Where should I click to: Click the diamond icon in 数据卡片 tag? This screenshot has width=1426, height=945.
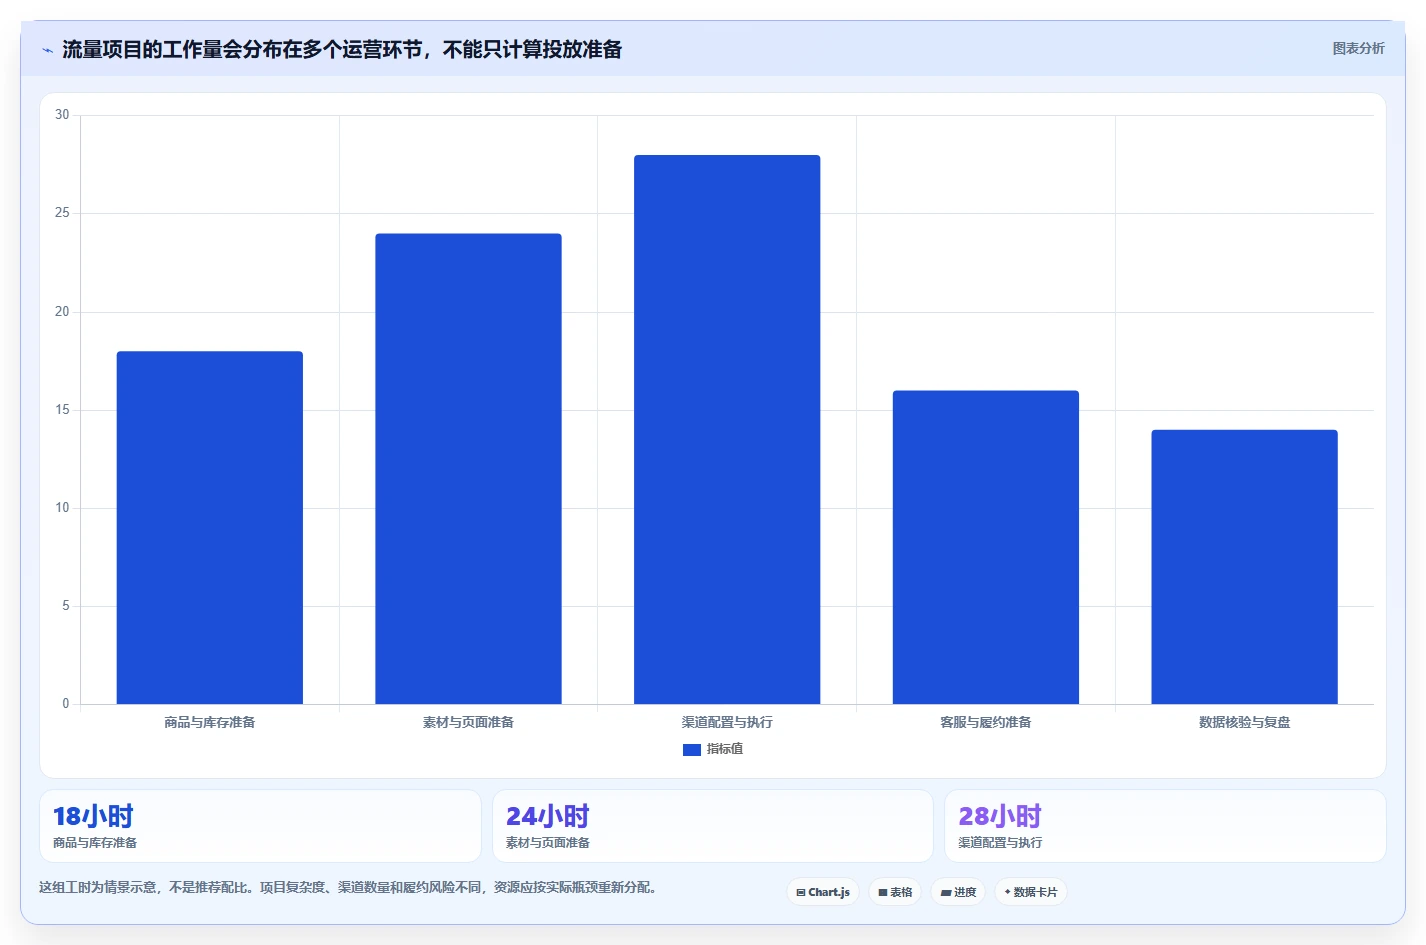pyautogui.click(x=1007, y=892)
